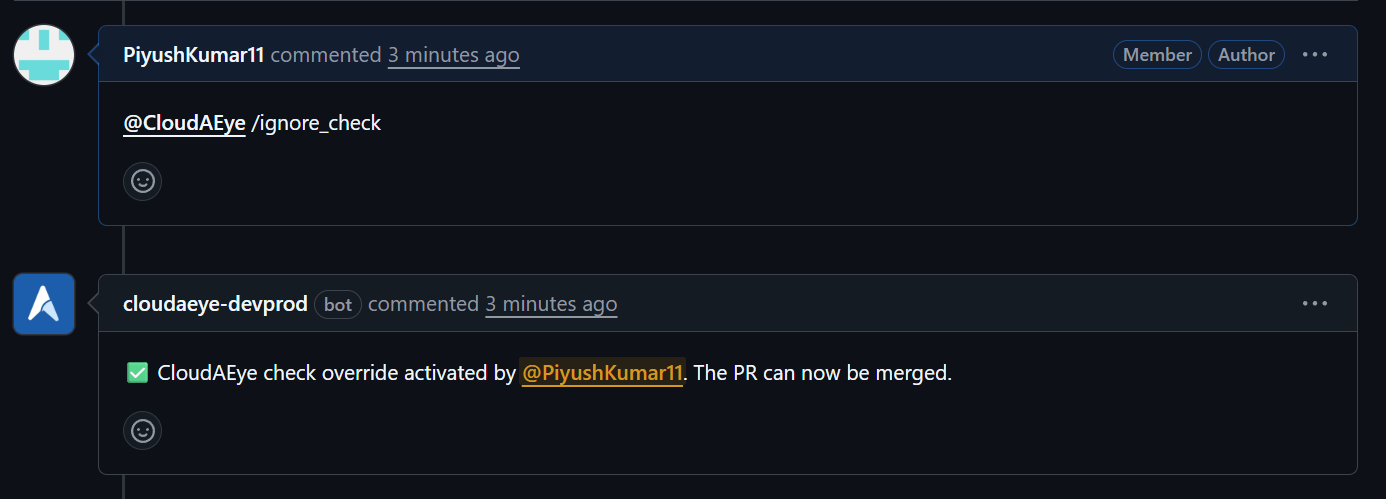
Task: Click the timestamp on PiyushKumar11's comment
Action: pyautogui.click(x=453, y=55)
